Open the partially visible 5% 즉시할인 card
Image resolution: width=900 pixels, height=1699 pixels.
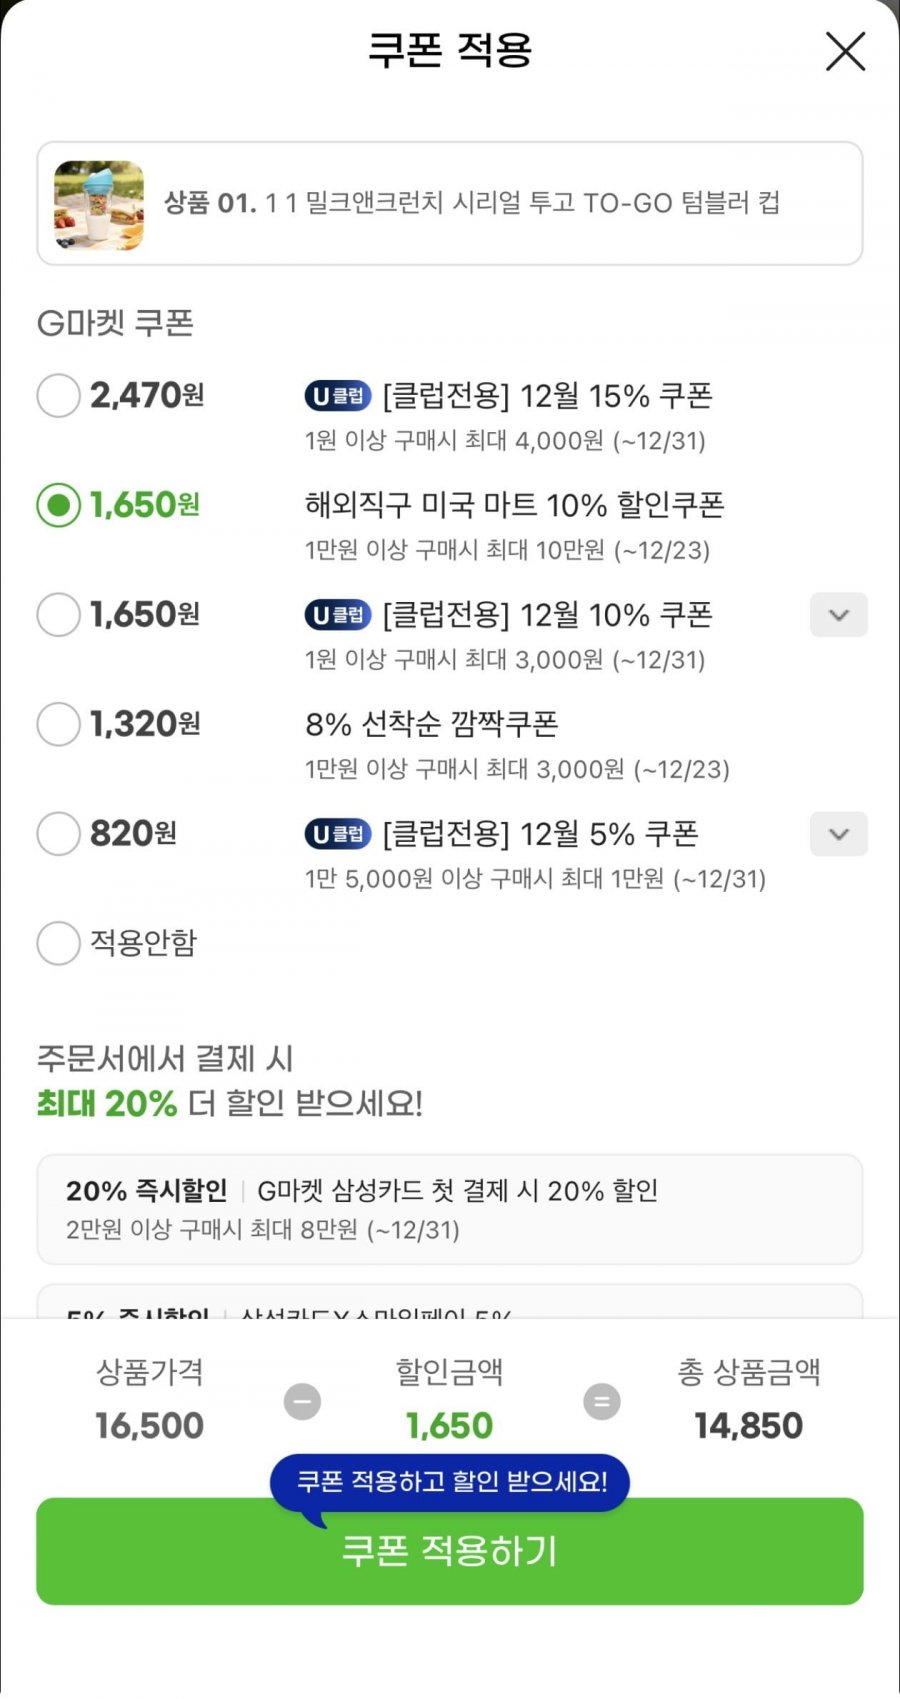449,1303
